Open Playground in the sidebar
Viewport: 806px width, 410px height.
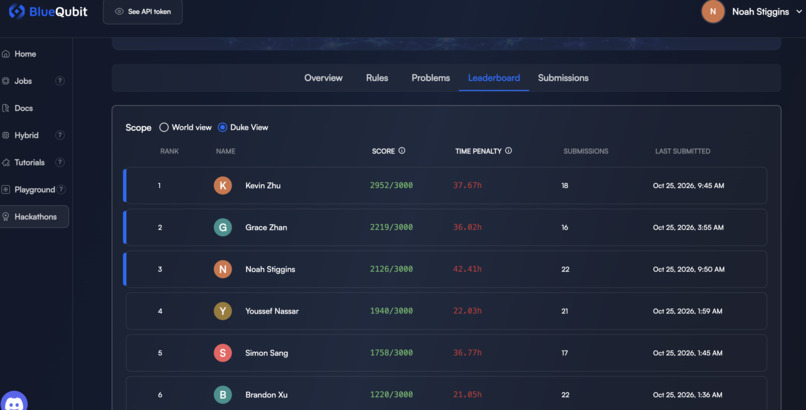pyautogui.click(x=34, y=190)
